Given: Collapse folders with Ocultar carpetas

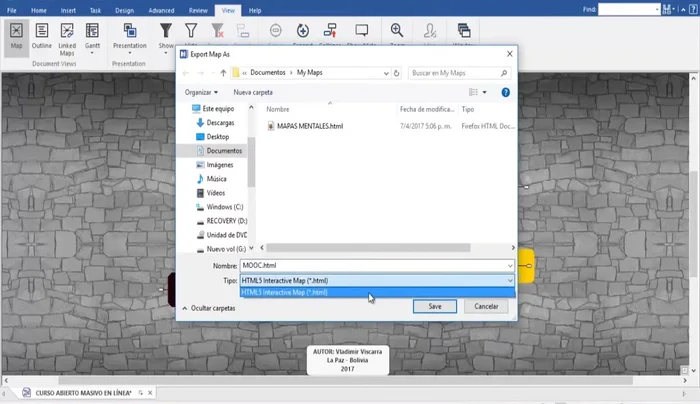Looking at the screenshot, I should pos(208,309).
